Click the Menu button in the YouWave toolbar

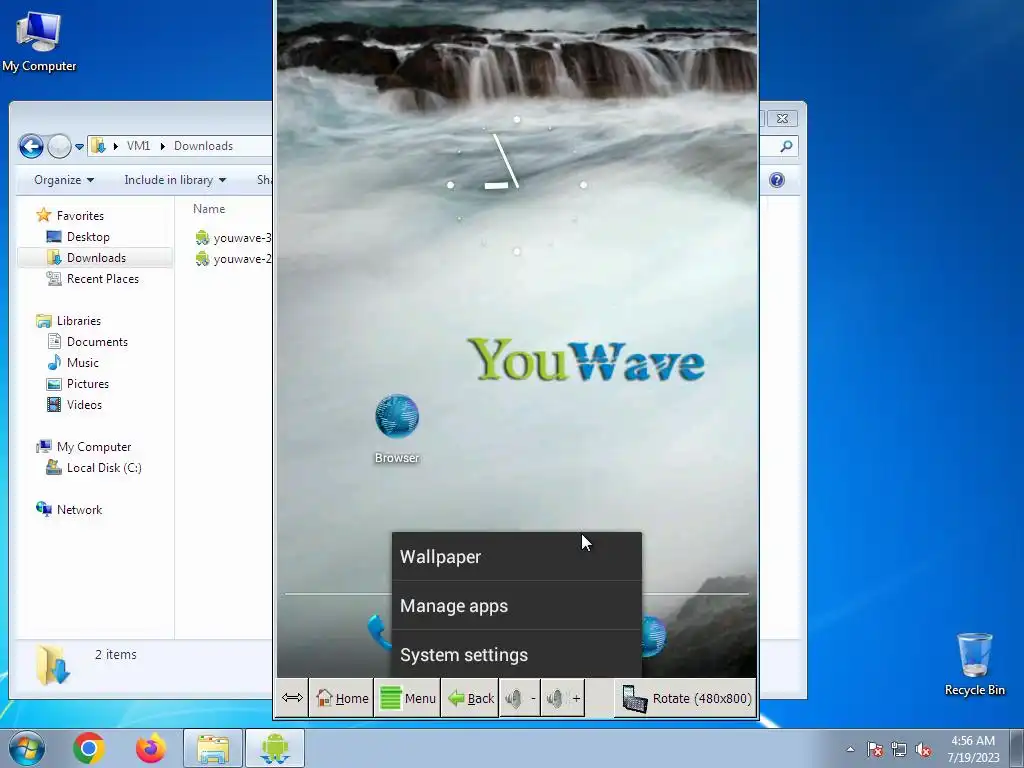[x=408, y=698]
